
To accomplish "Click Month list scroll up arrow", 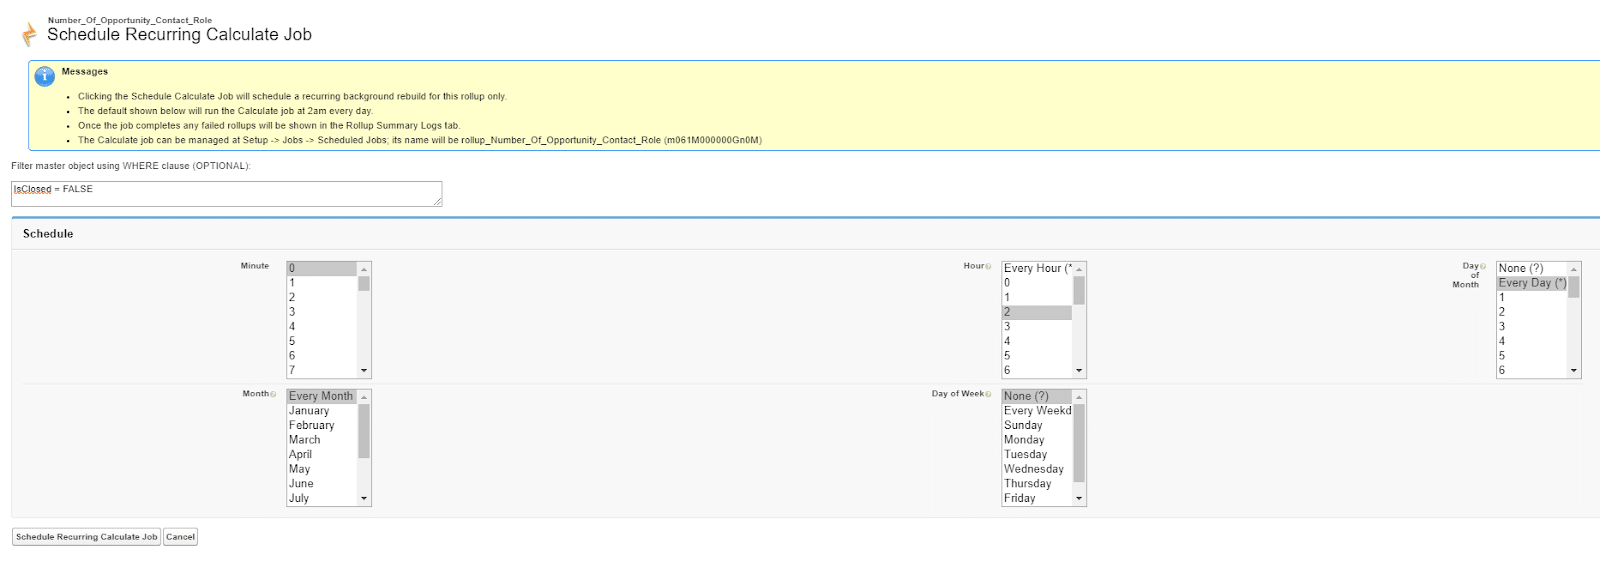I will 364,397.
